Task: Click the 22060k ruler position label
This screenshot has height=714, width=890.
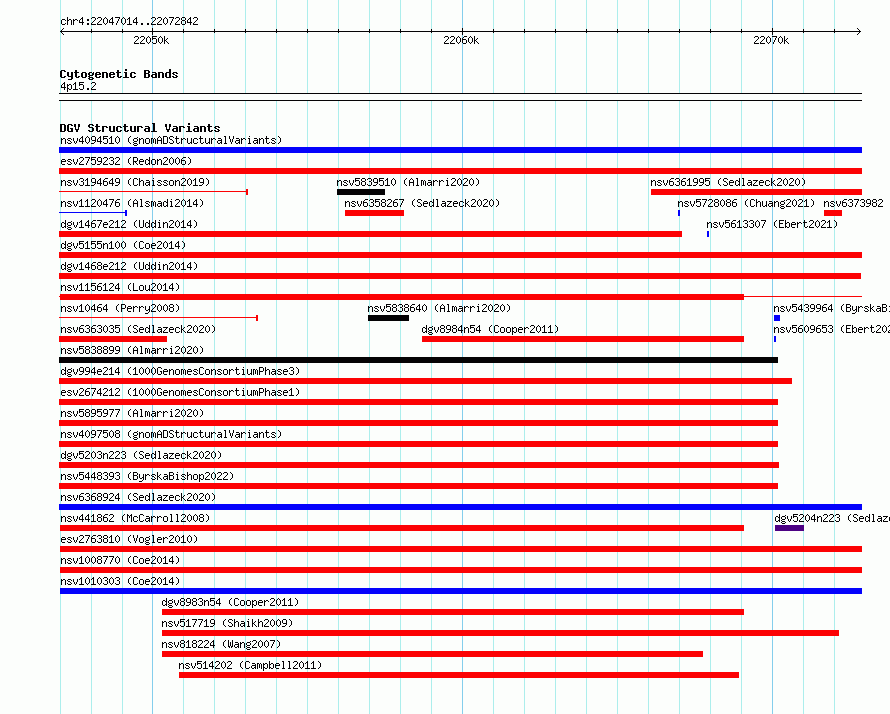Action: point(461,40)
